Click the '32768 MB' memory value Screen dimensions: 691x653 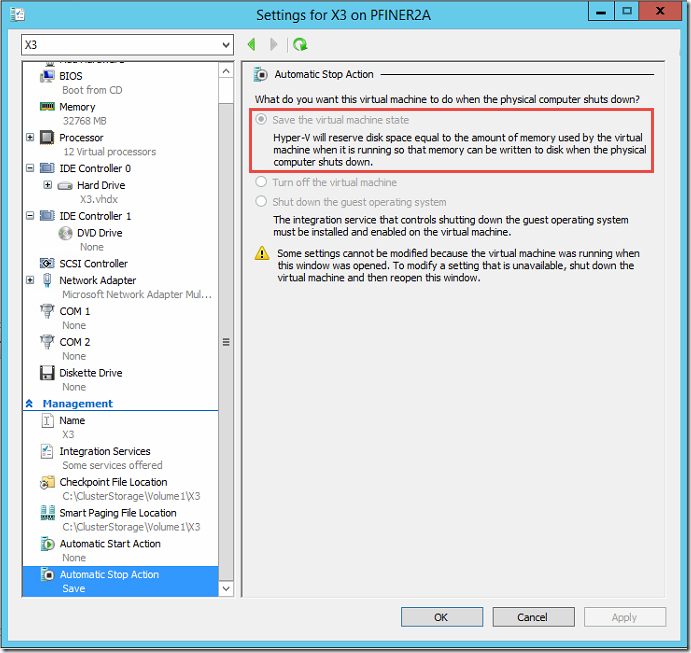click(85, 121)
